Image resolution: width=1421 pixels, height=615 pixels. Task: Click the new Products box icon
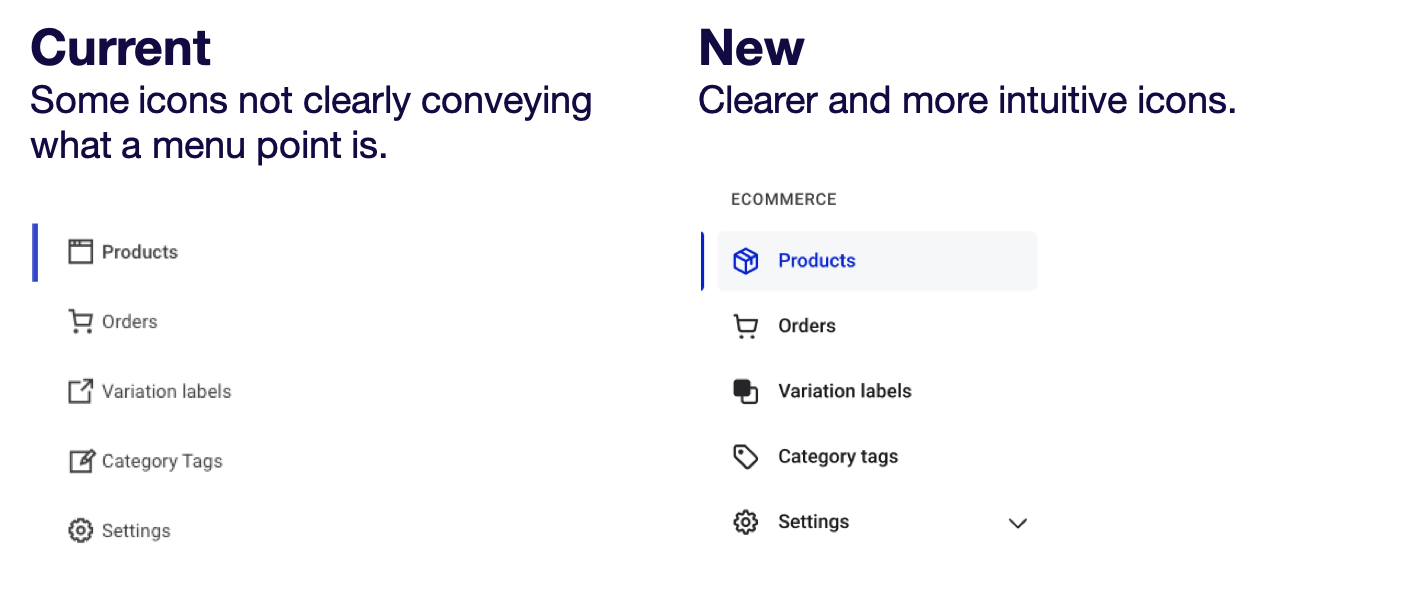click(746, 261)
